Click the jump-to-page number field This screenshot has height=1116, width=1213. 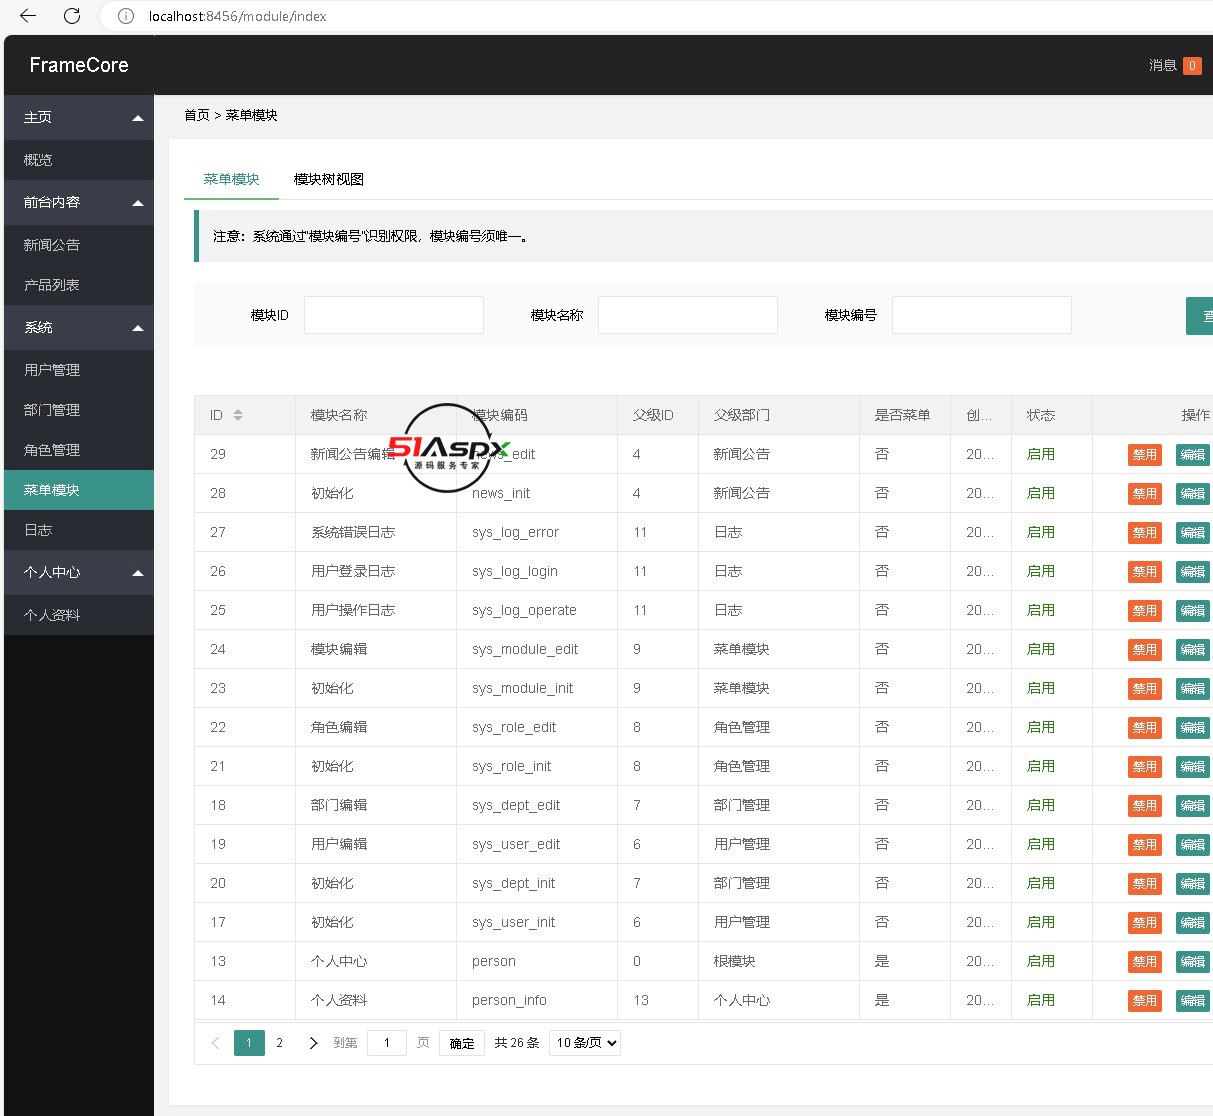pos(387,1043)
